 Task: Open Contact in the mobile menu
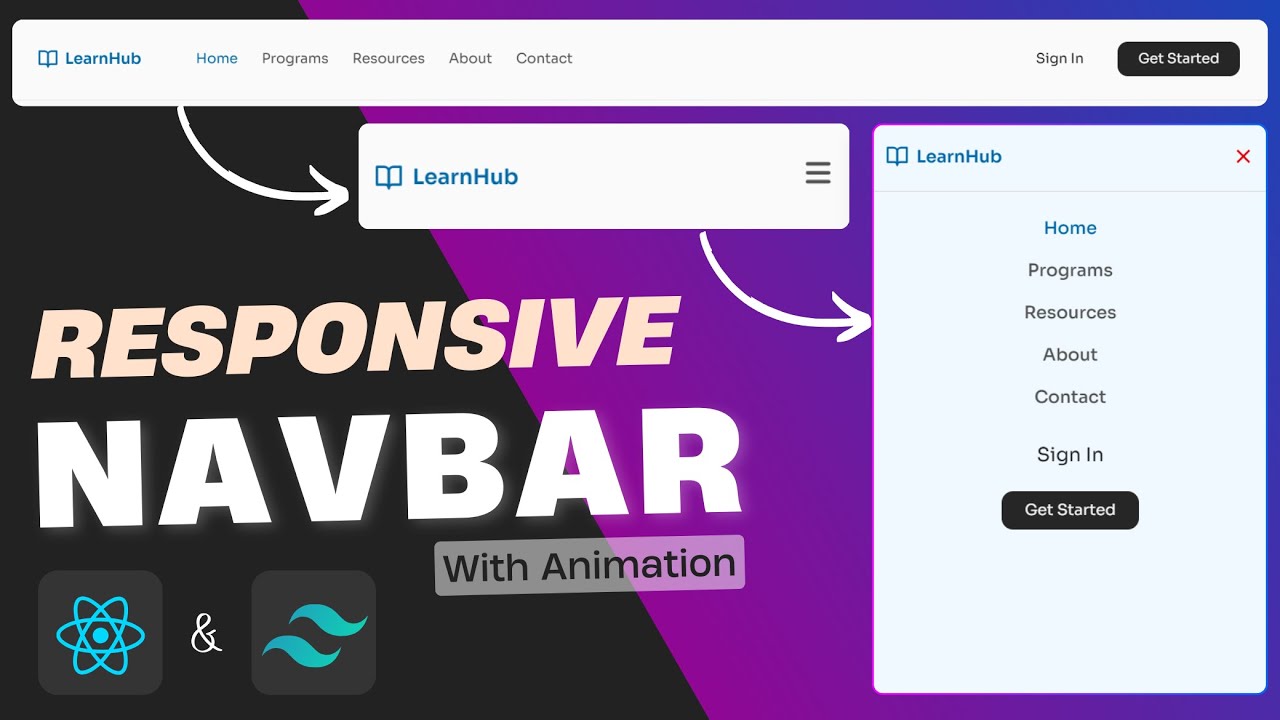click(x=1070, y=396)
